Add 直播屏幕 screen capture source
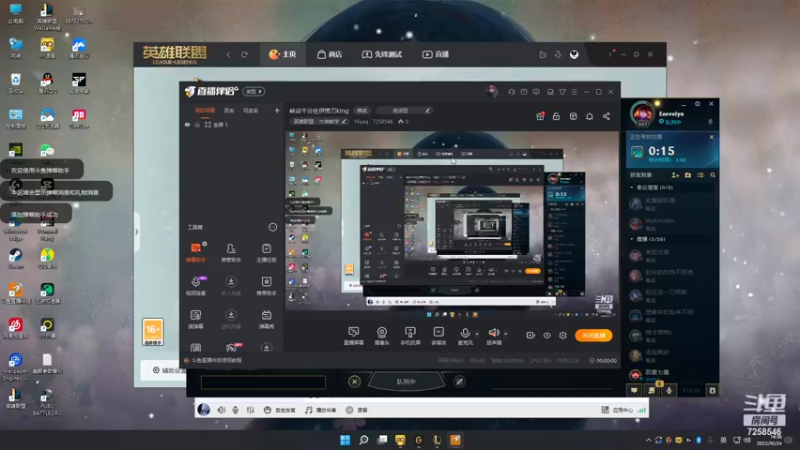 (x=354, y=336)
